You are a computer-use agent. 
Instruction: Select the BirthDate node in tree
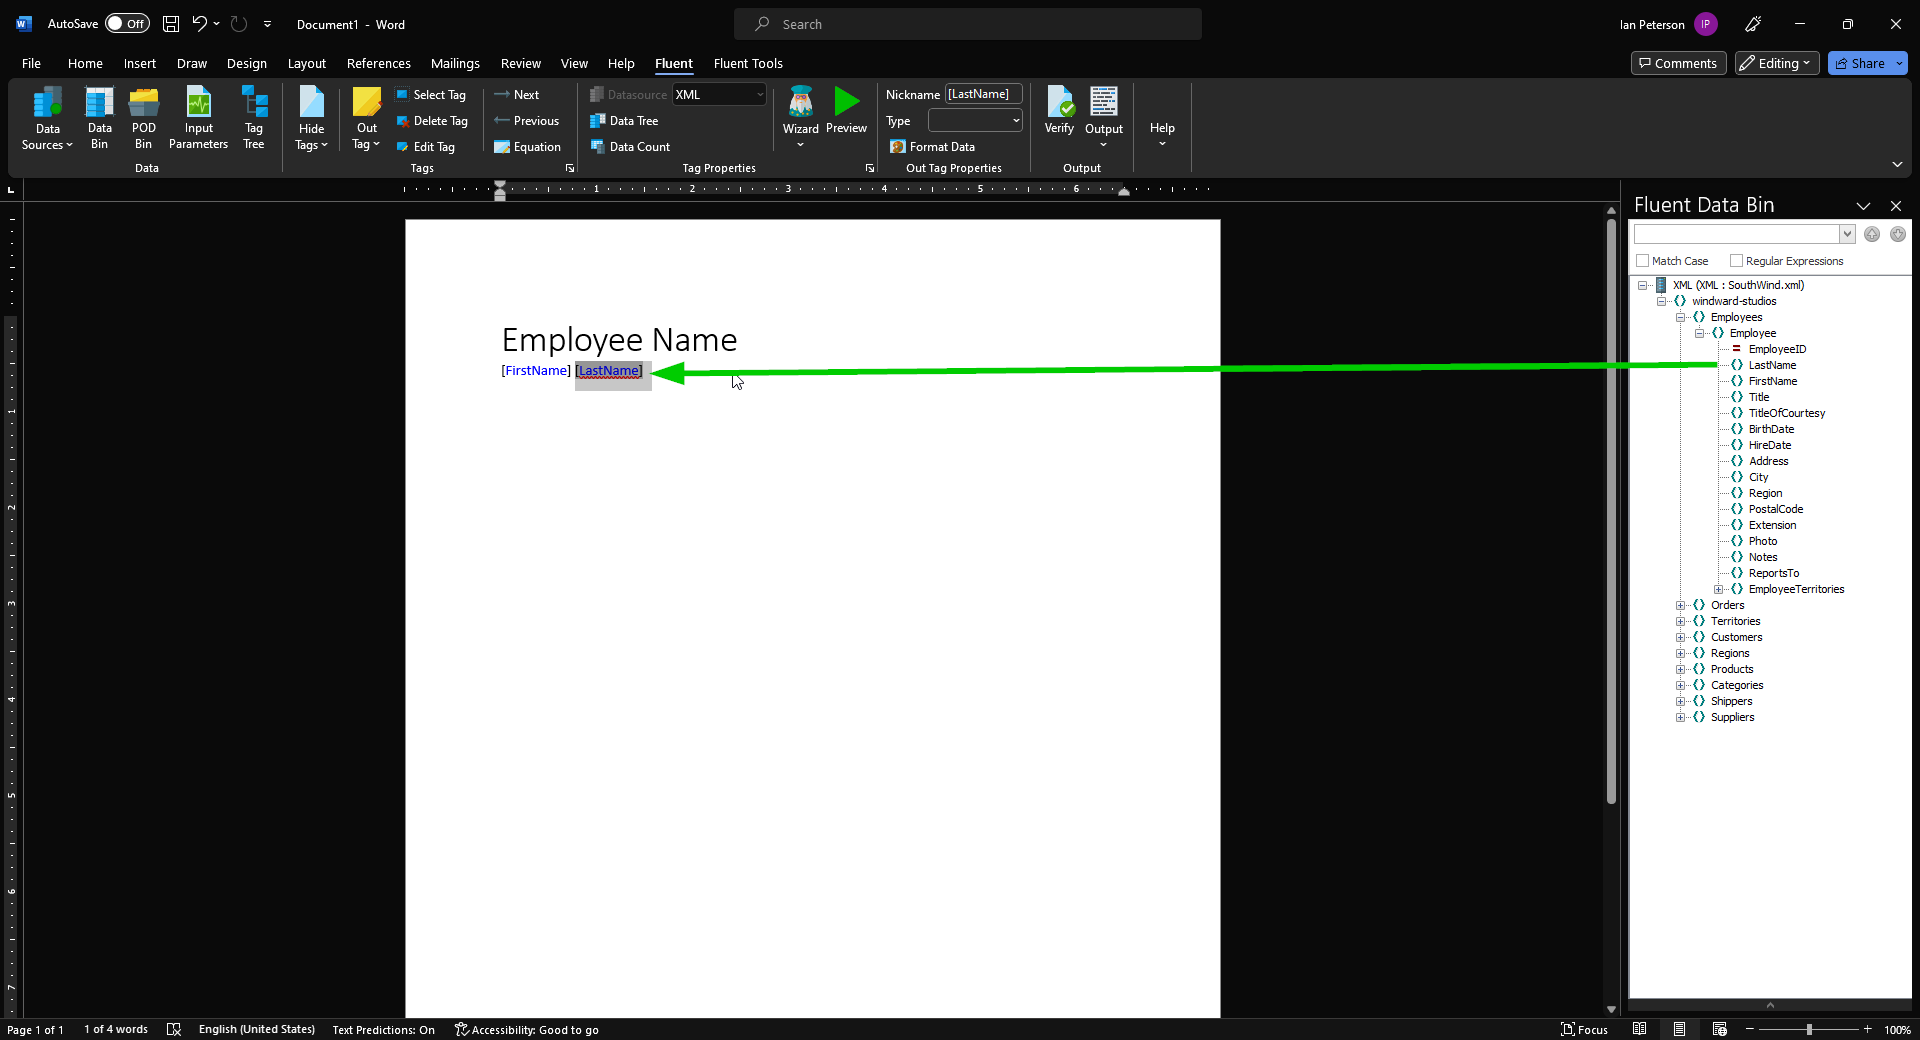(1771, 429)
